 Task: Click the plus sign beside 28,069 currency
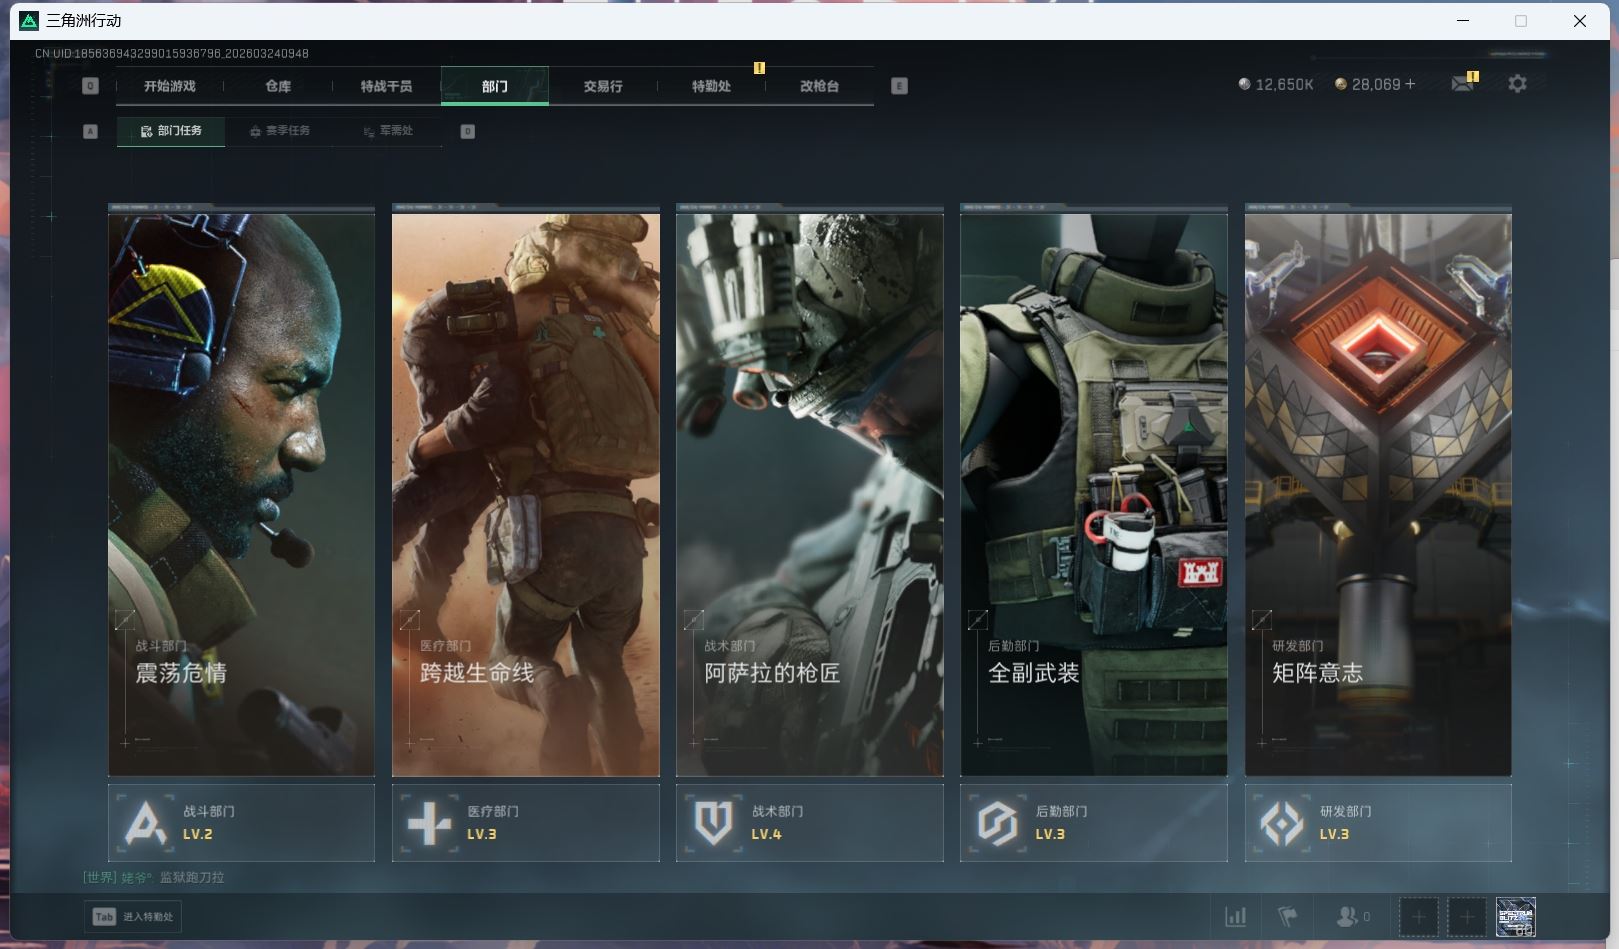tap(1410, 84)
